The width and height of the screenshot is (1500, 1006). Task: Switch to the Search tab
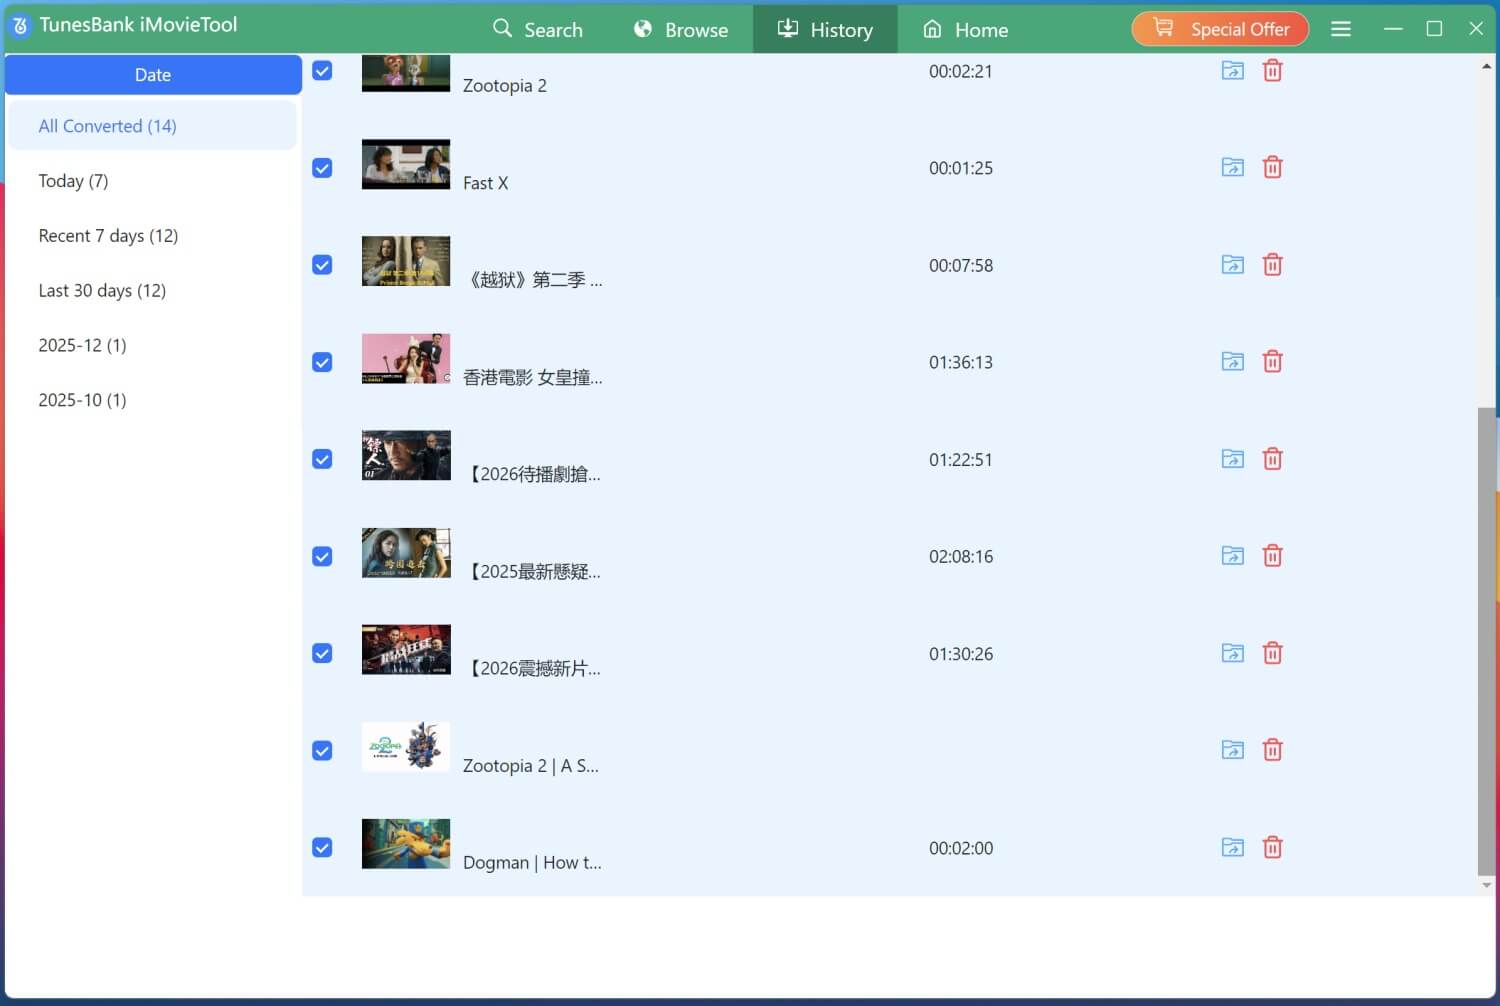pos(537,29)
